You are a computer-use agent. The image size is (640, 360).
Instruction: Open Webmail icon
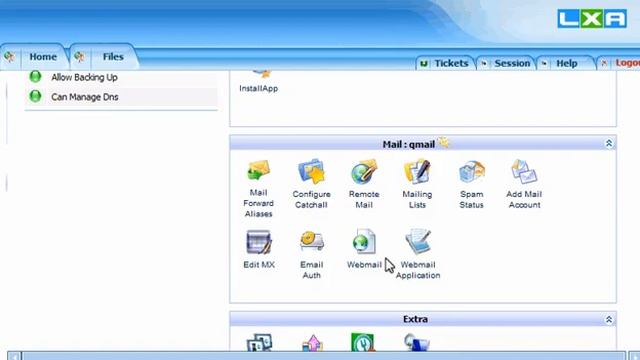point(364,242)
